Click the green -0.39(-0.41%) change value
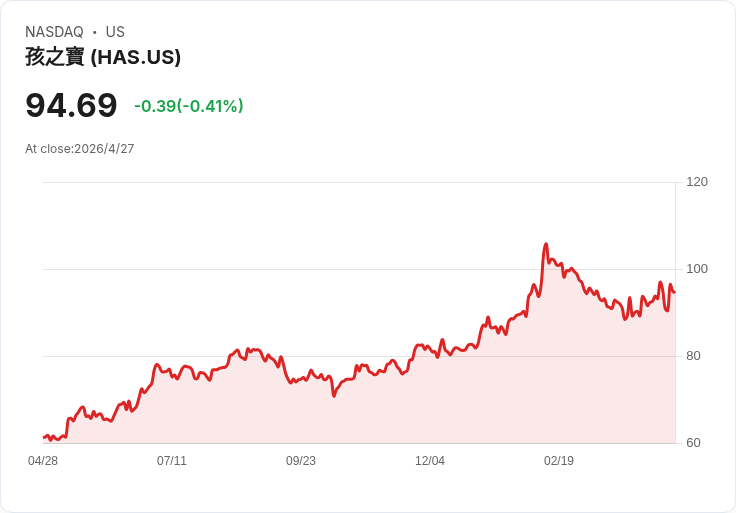736x513 pixels. pos(189,106)
